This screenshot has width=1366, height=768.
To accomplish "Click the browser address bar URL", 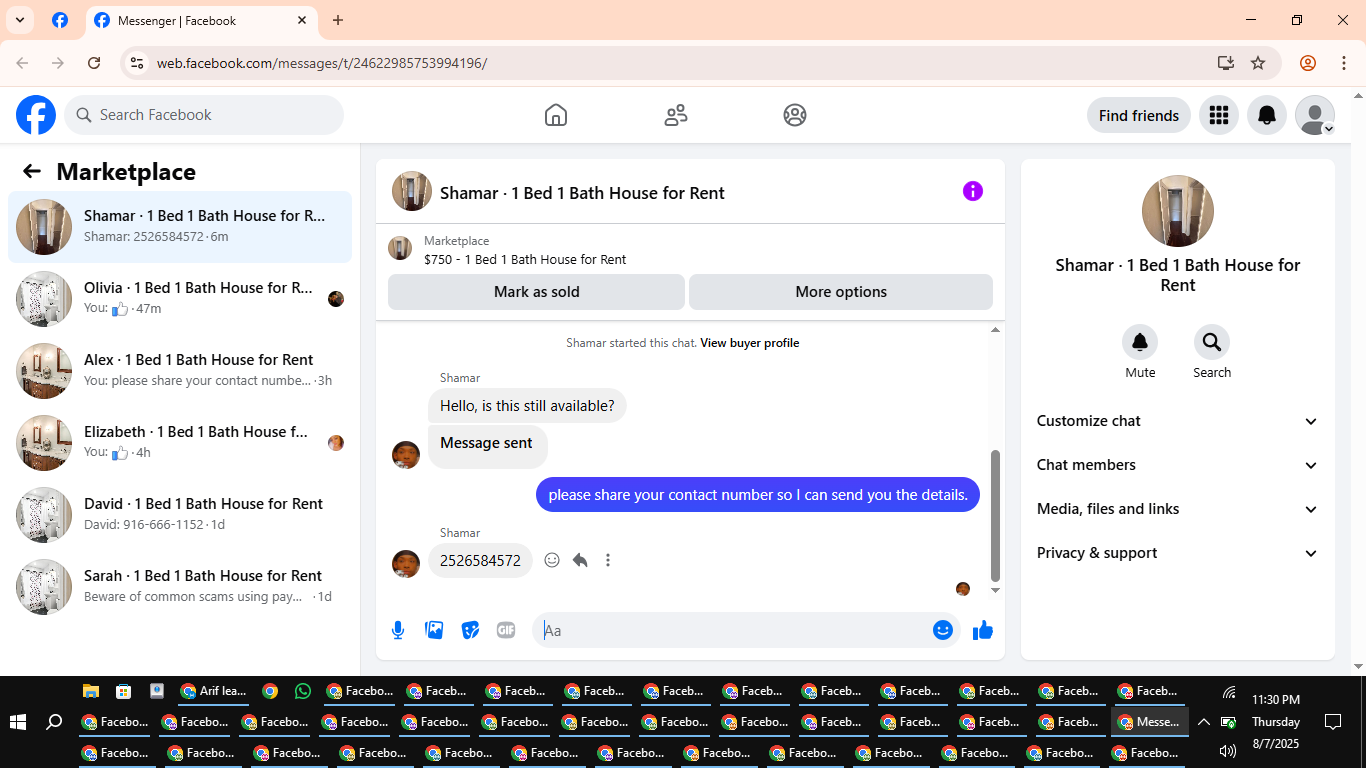I will 322,63.
